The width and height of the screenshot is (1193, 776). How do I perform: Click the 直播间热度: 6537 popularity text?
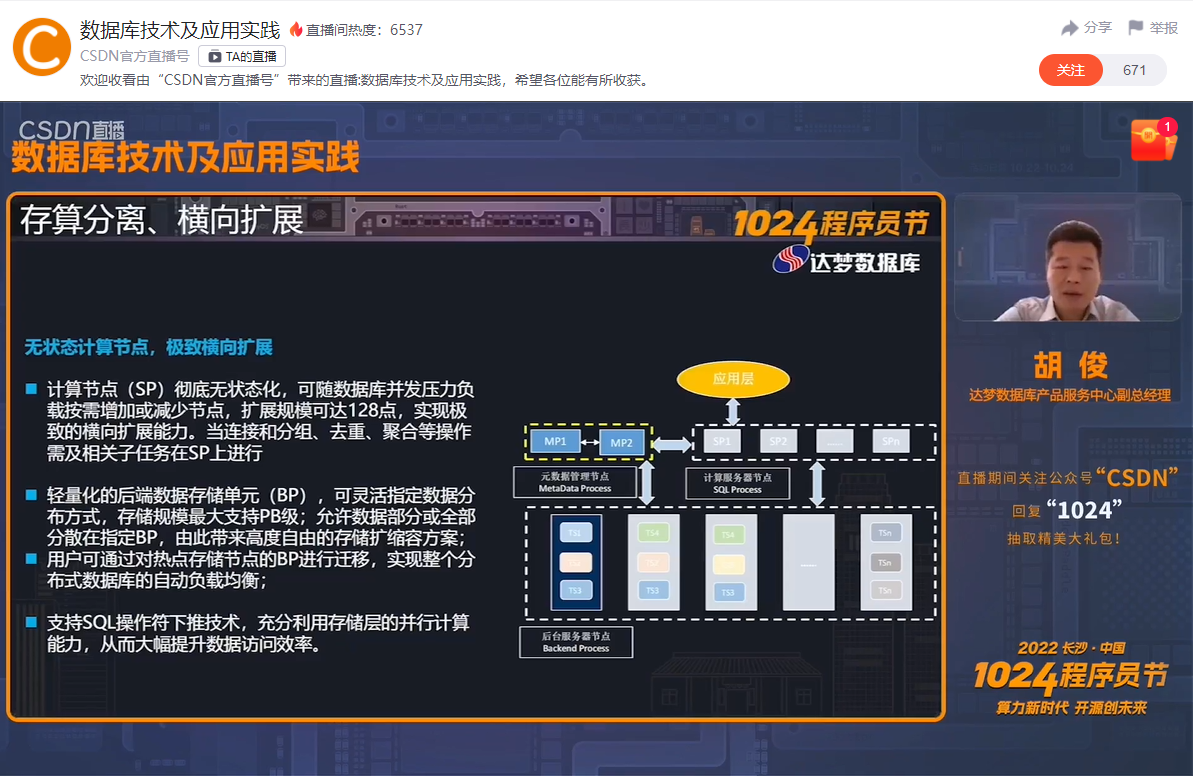pyautogui.click(x=364, y=30)
